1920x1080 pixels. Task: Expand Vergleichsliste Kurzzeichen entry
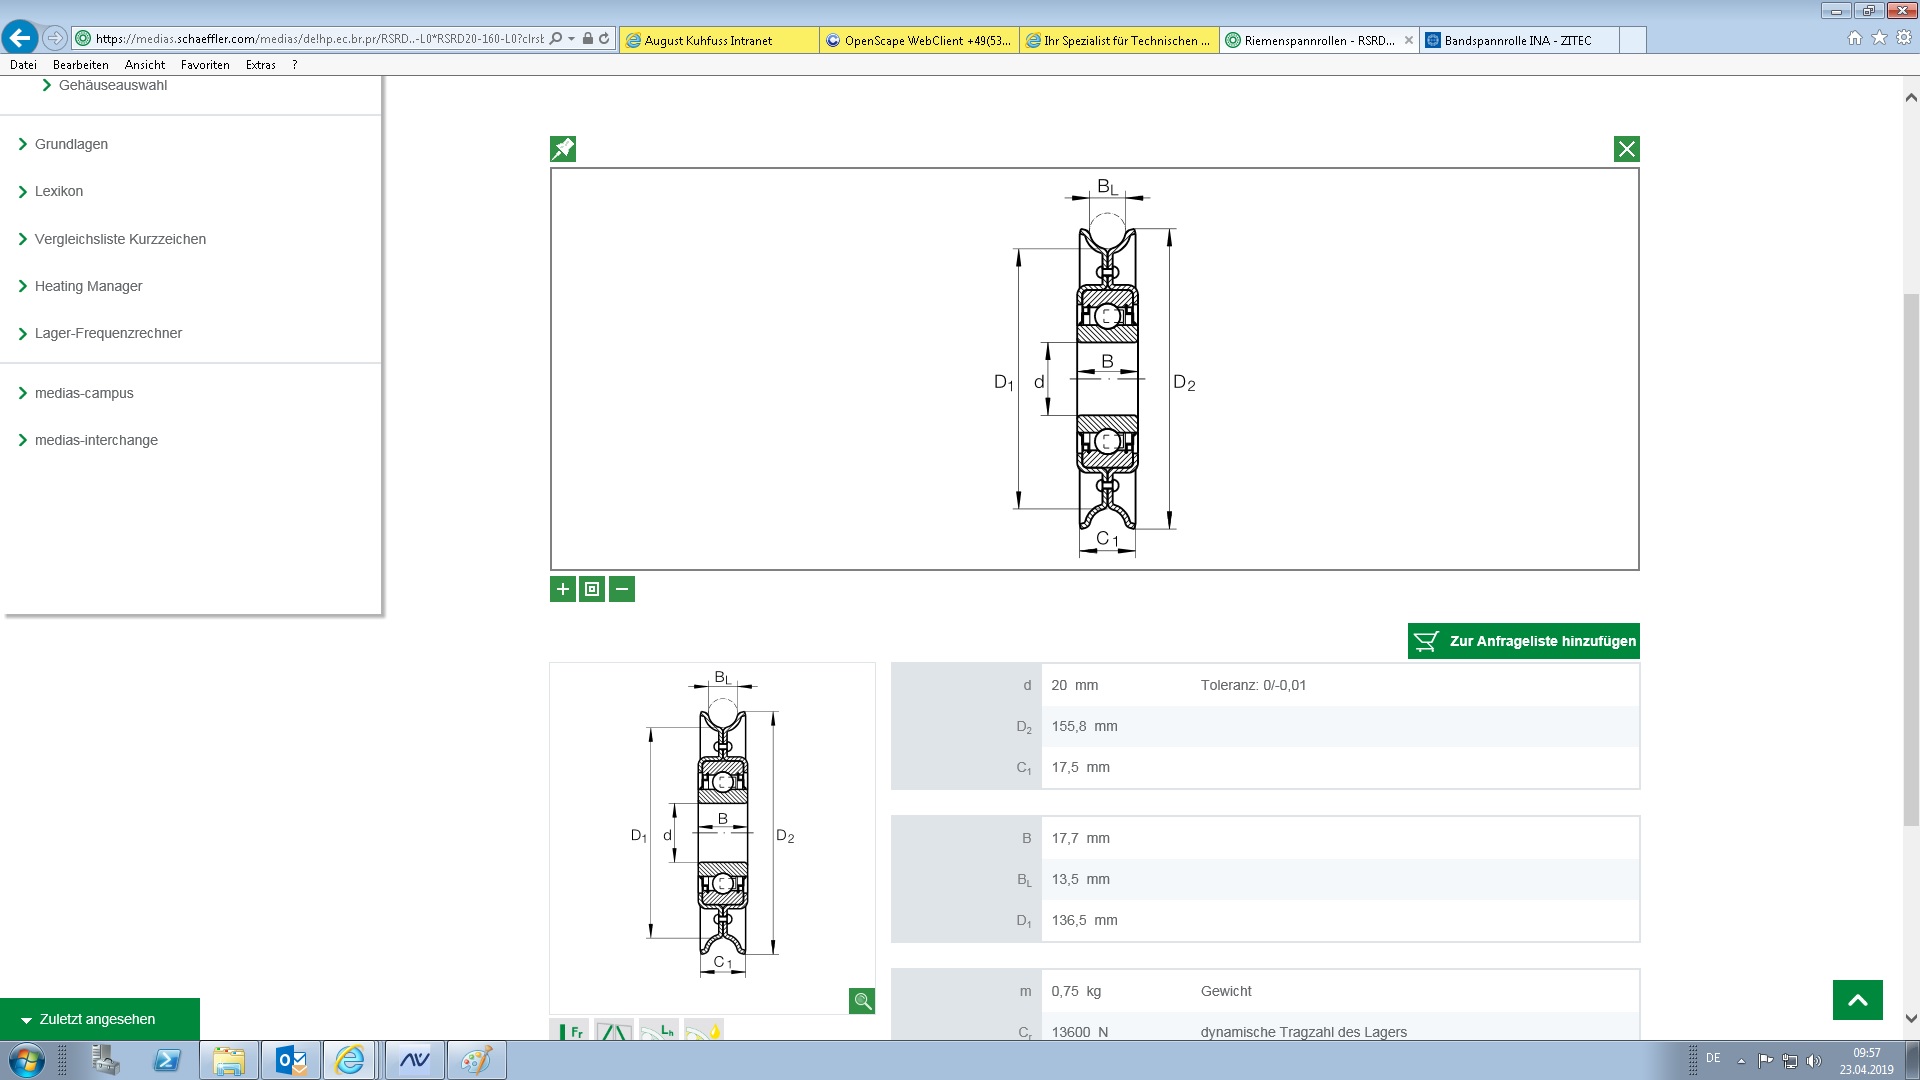(x=120, y=239)
